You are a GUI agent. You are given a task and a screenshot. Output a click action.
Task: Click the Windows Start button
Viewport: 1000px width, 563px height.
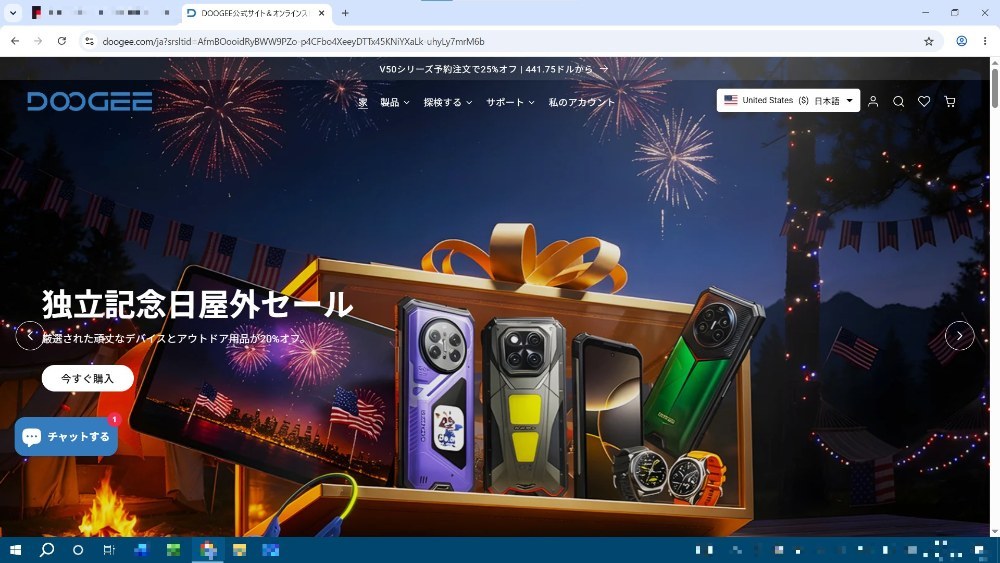point(15,550)
